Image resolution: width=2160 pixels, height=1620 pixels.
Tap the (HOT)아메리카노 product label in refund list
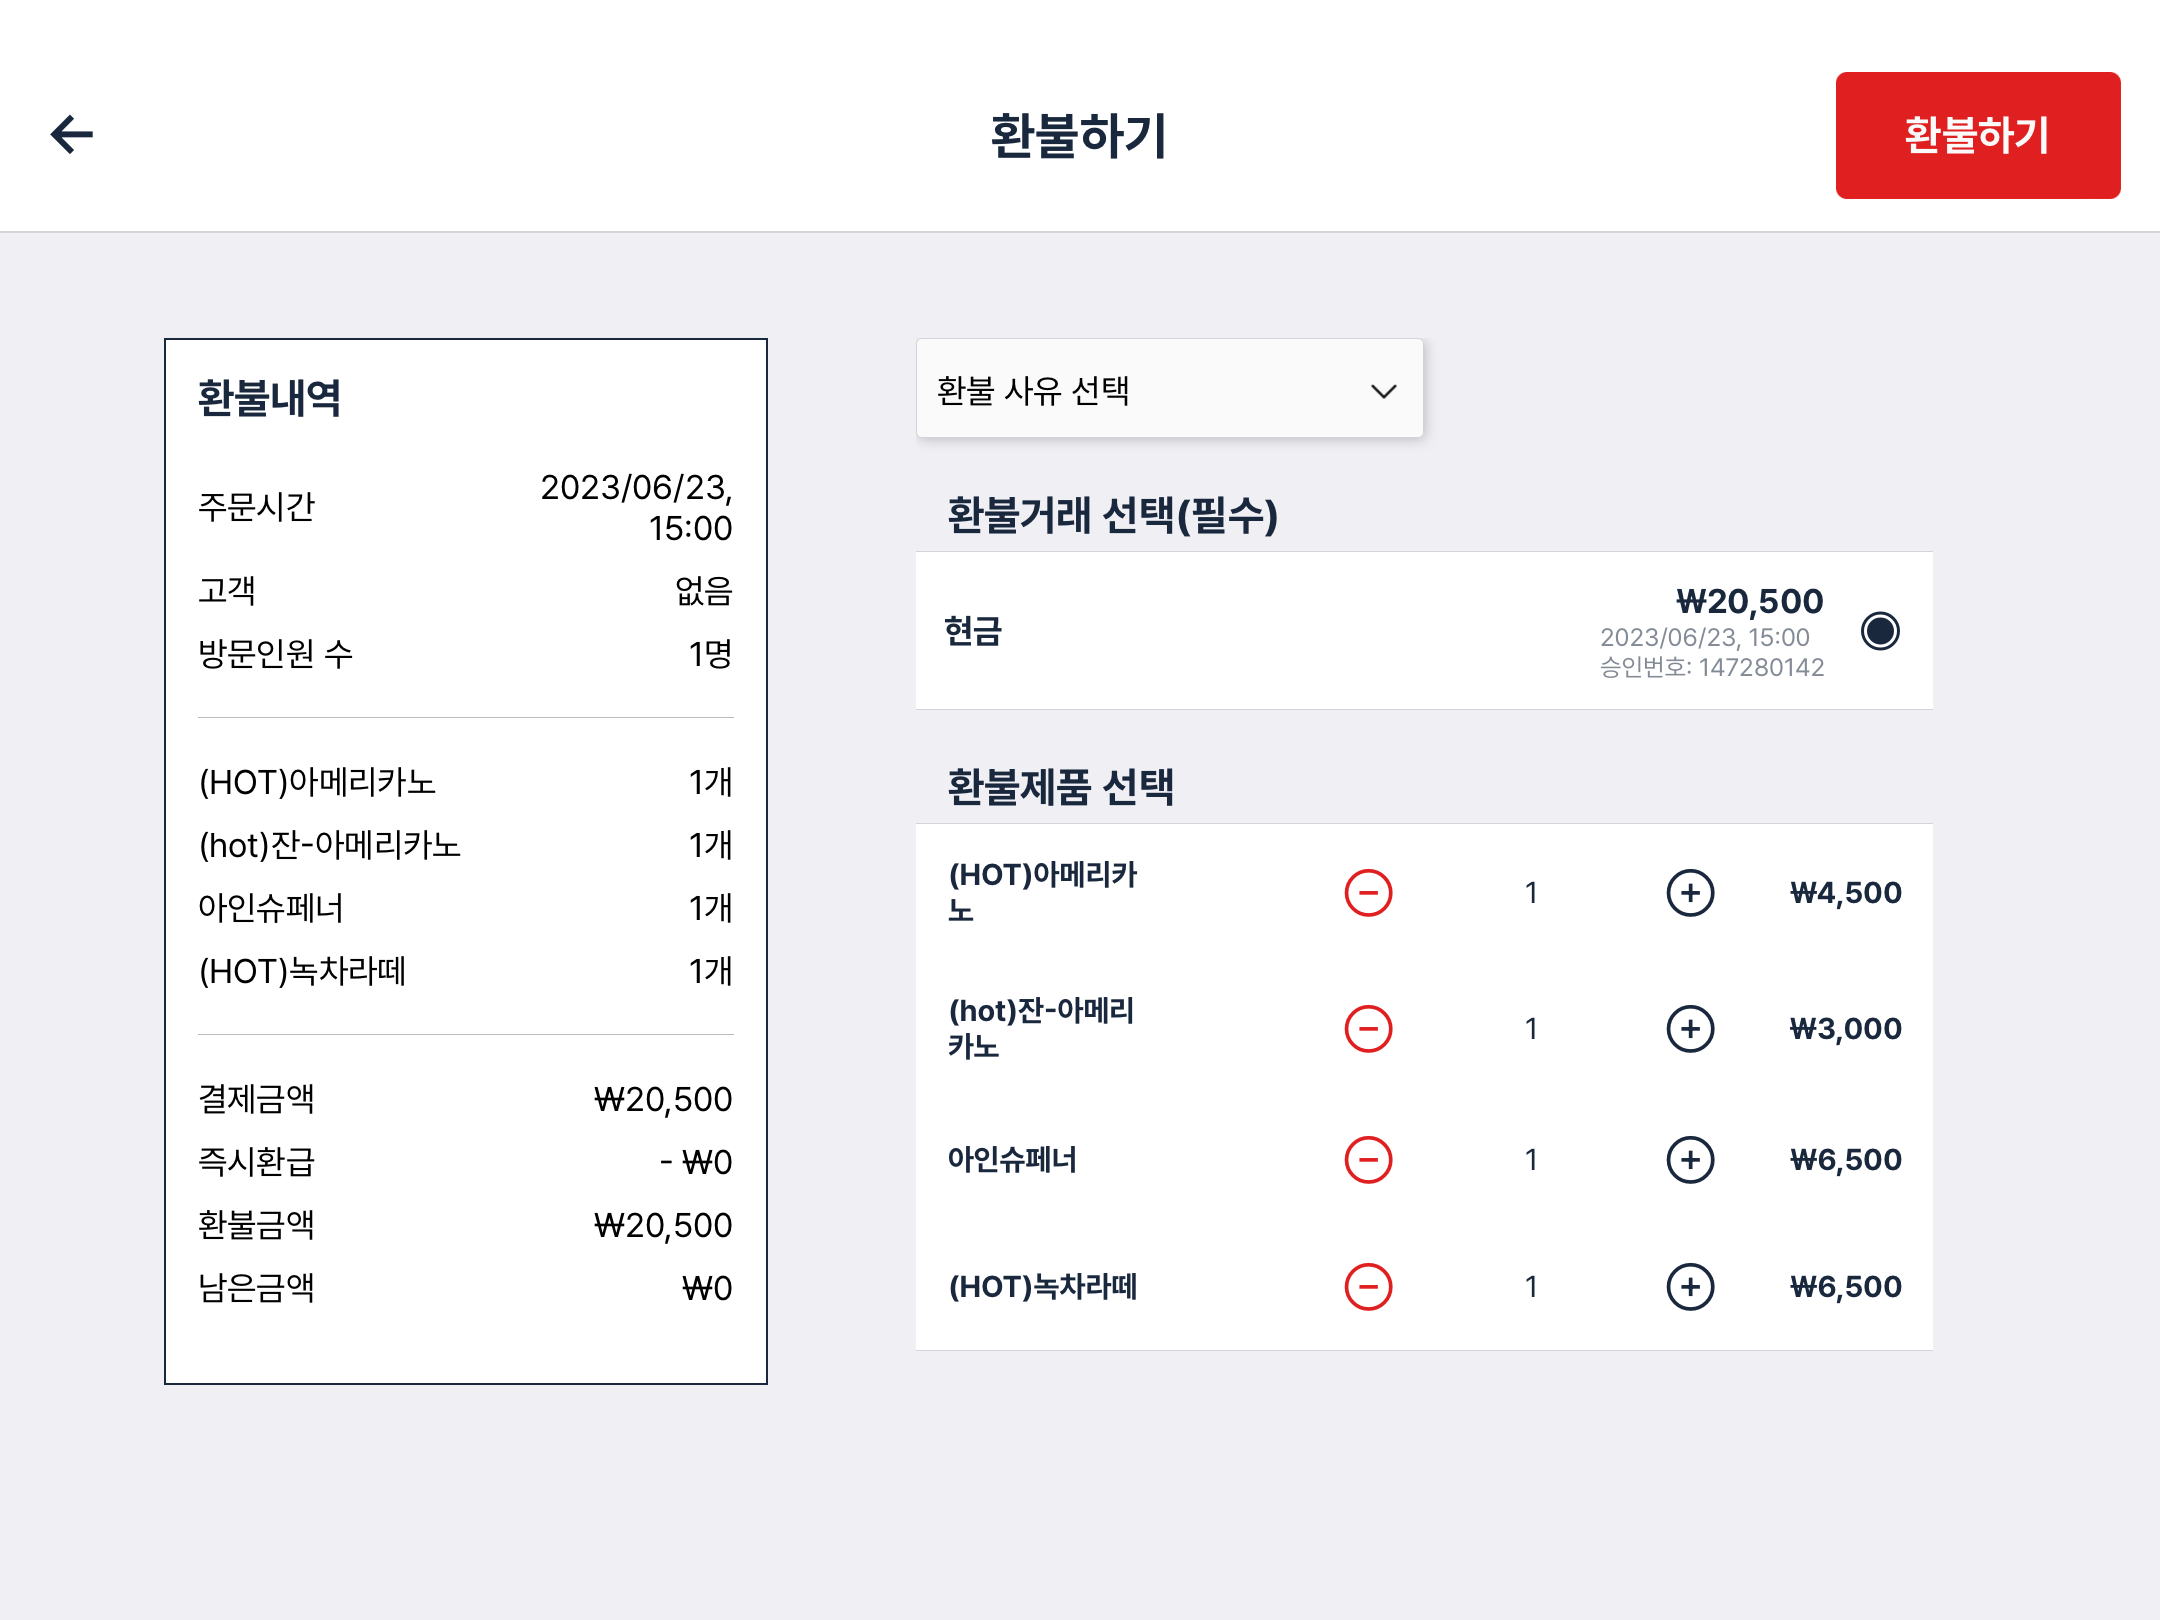[x=1042, y=892]
